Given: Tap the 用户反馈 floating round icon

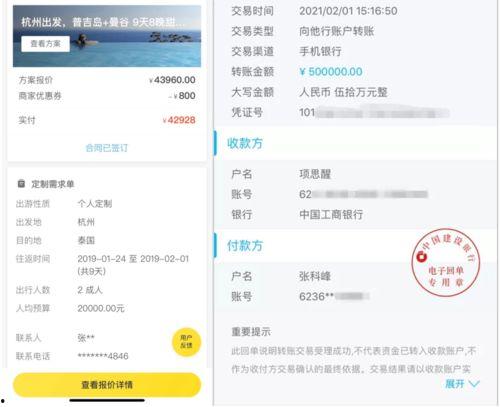Looking at the screenshot, I should [186, 342].
